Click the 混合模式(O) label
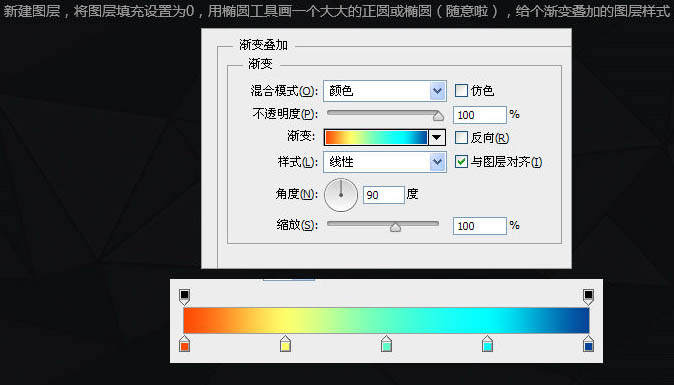Image resolution: width=674 pixels, height=385 pixels. point(284,91)
